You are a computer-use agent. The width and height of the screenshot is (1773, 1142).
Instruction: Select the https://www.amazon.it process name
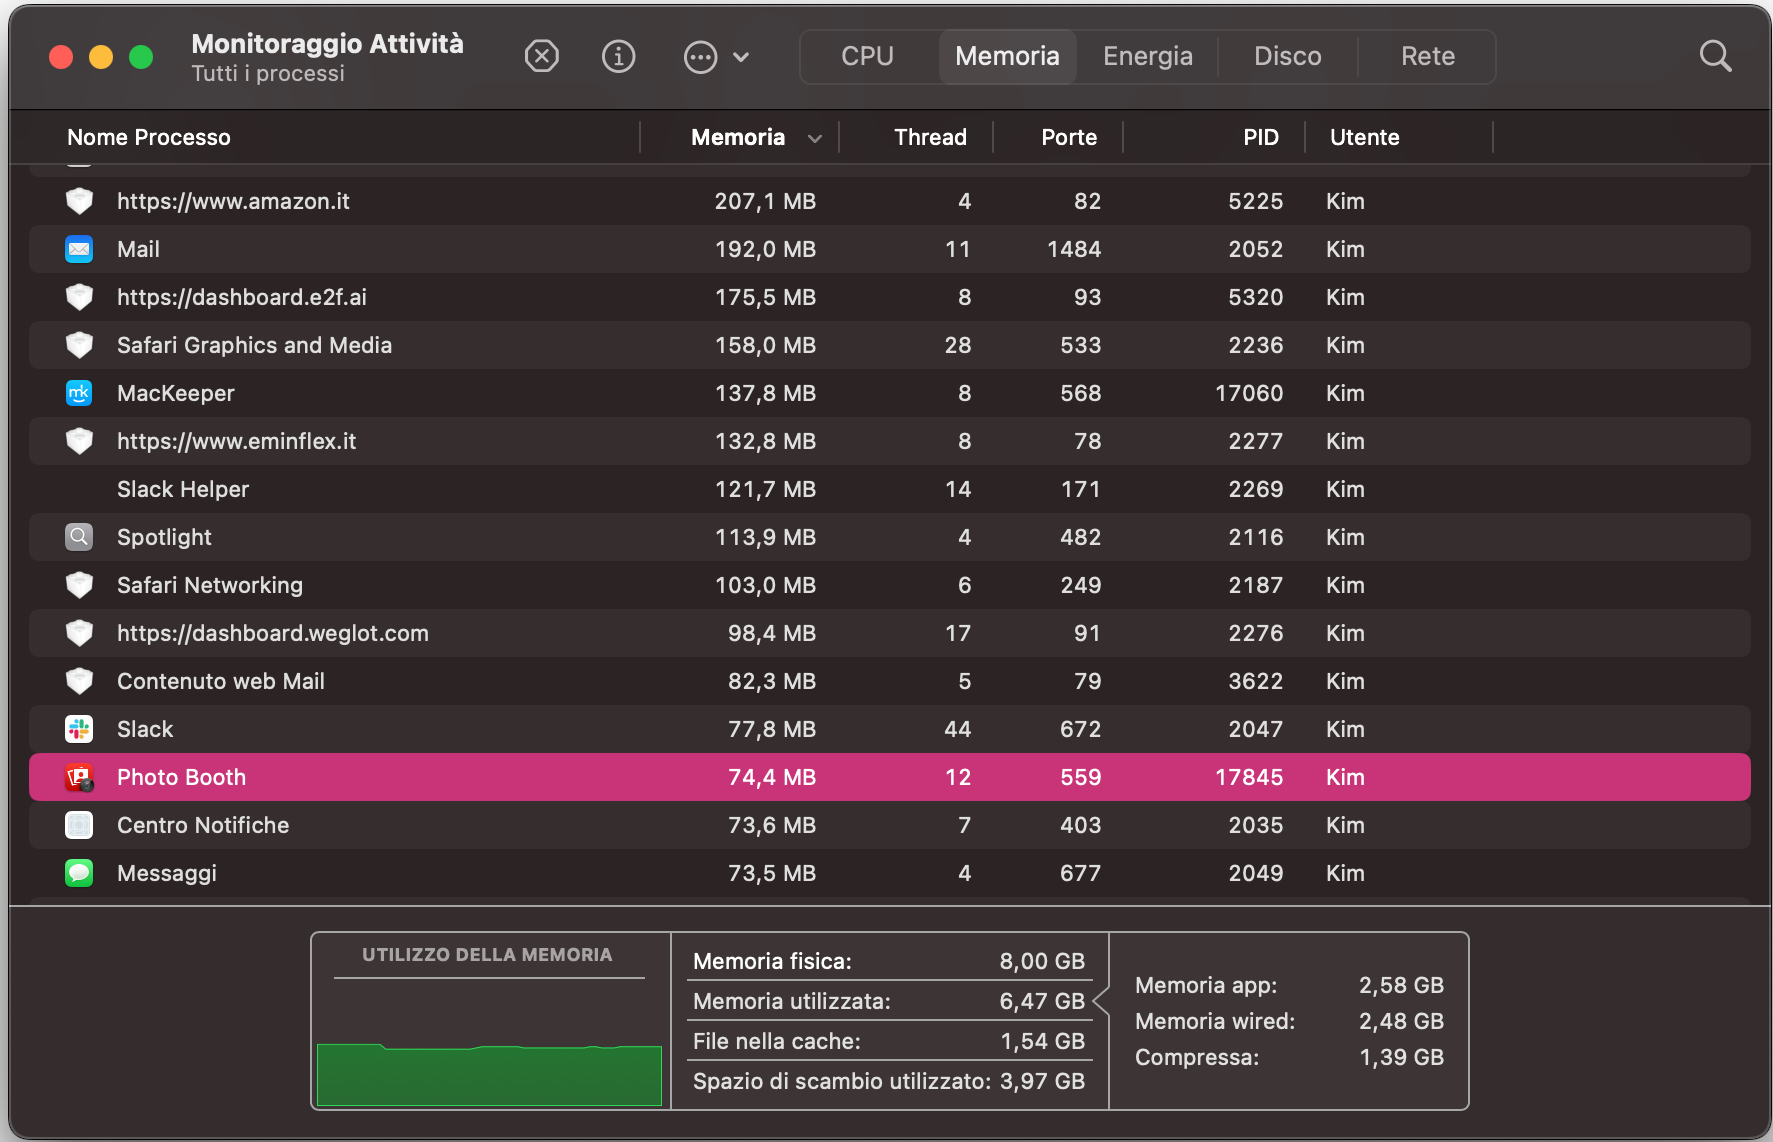233,201
